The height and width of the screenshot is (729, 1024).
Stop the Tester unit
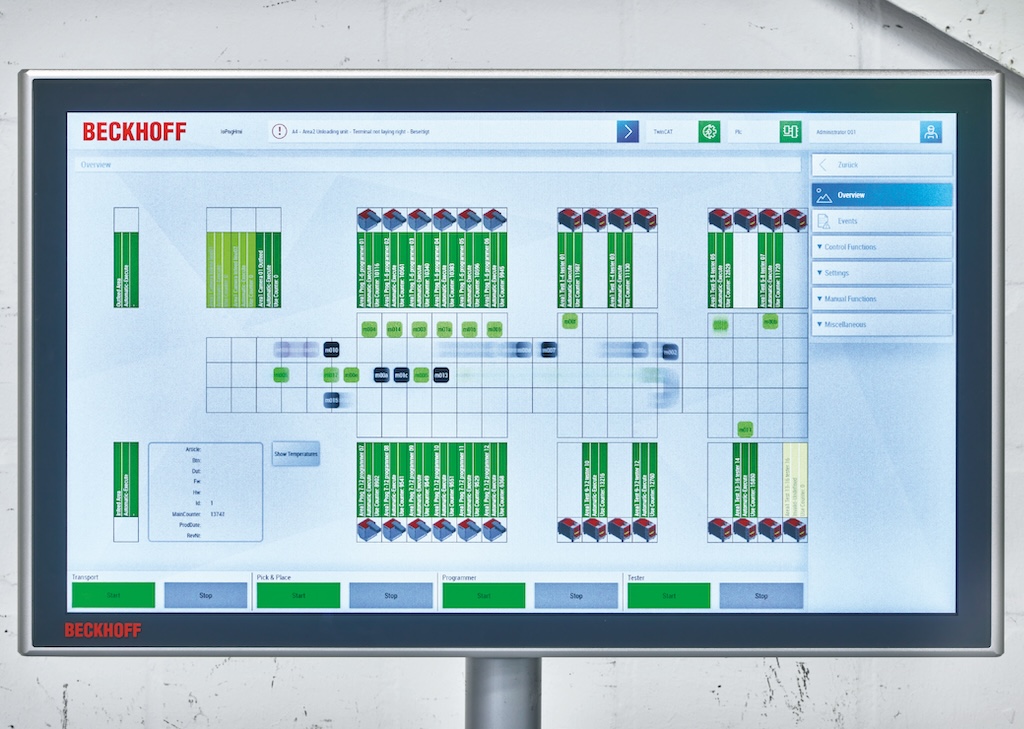tap(761, 595)
